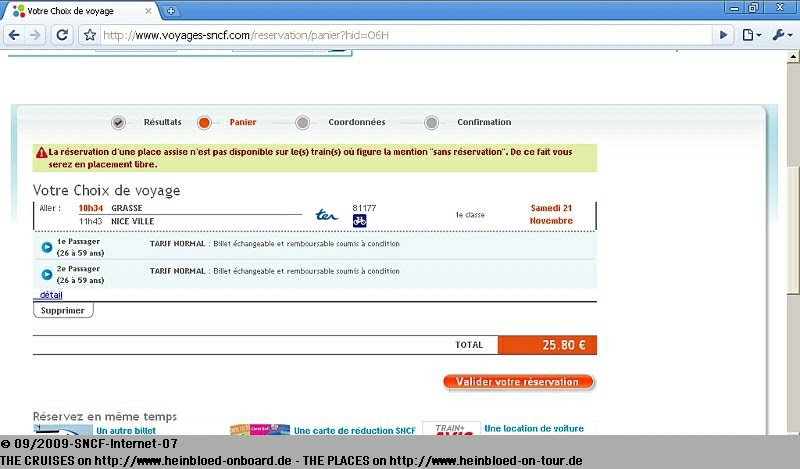Select the Coordonnées step label
Viewport: 800px width, 469px height.
(357, 122)
